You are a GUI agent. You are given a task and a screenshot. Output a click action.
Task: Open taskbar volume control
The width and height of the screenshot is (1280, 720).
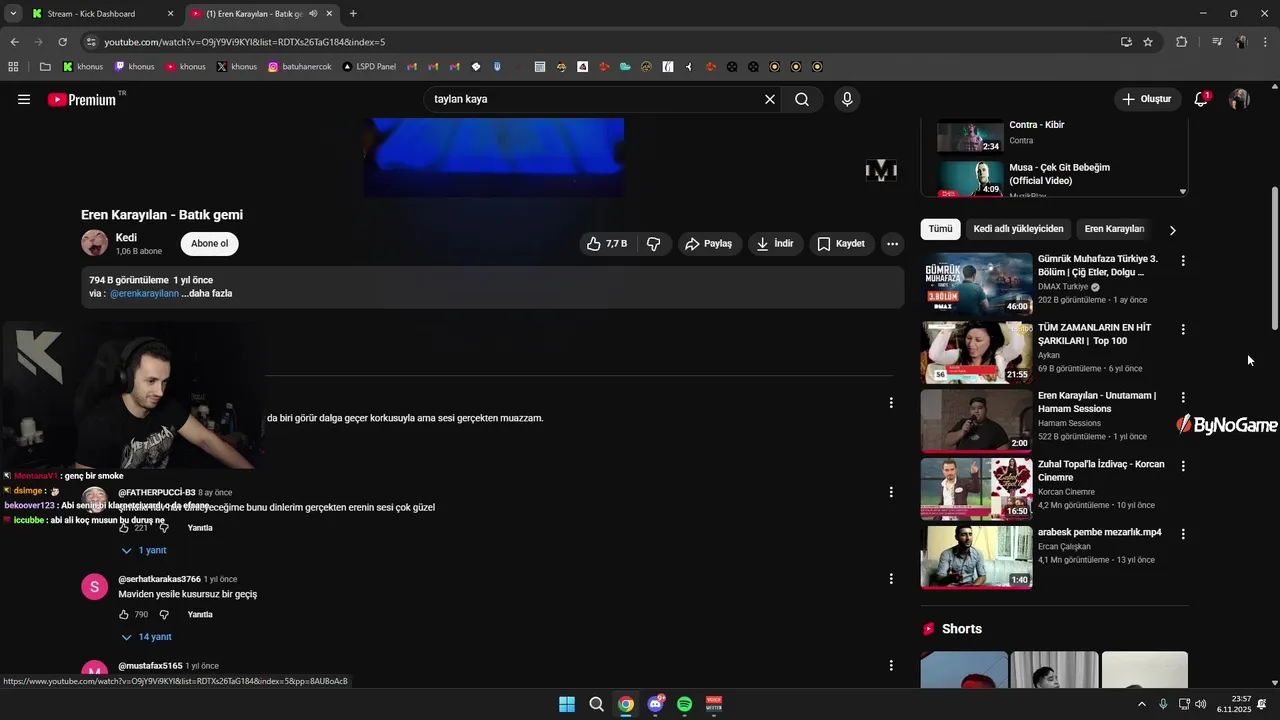pos(1201,704)
